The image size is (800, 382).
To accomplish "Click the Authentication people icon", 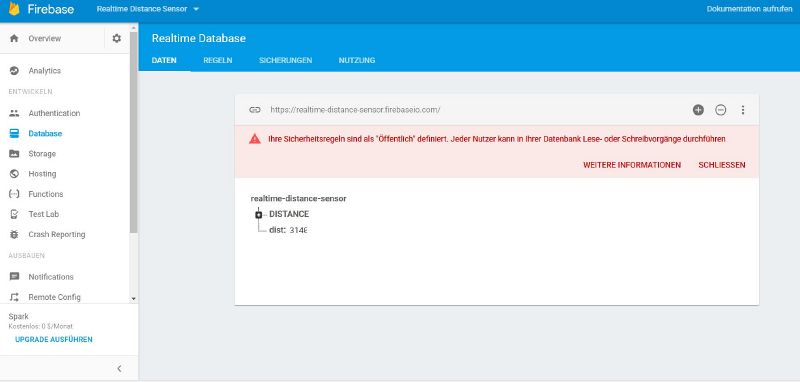I will click(14, 113).
